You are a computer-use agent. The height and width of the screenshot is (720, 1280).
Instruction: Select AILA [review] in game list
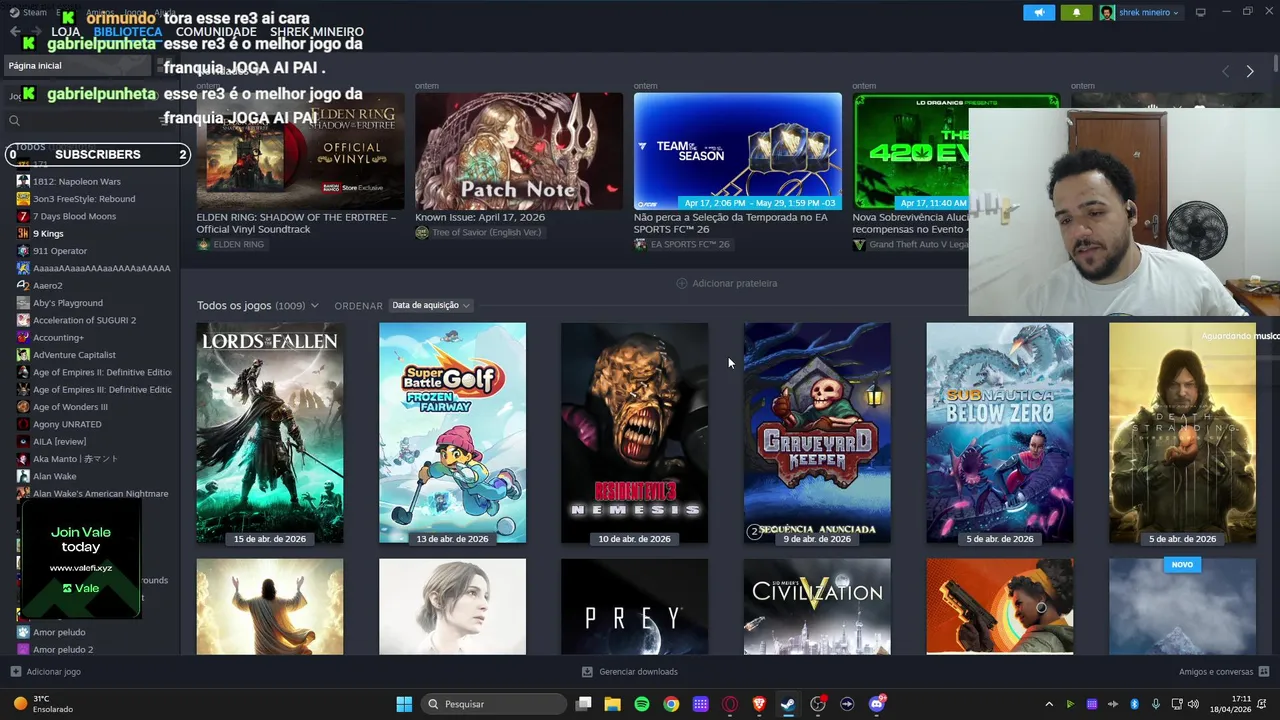pos(59,441)
